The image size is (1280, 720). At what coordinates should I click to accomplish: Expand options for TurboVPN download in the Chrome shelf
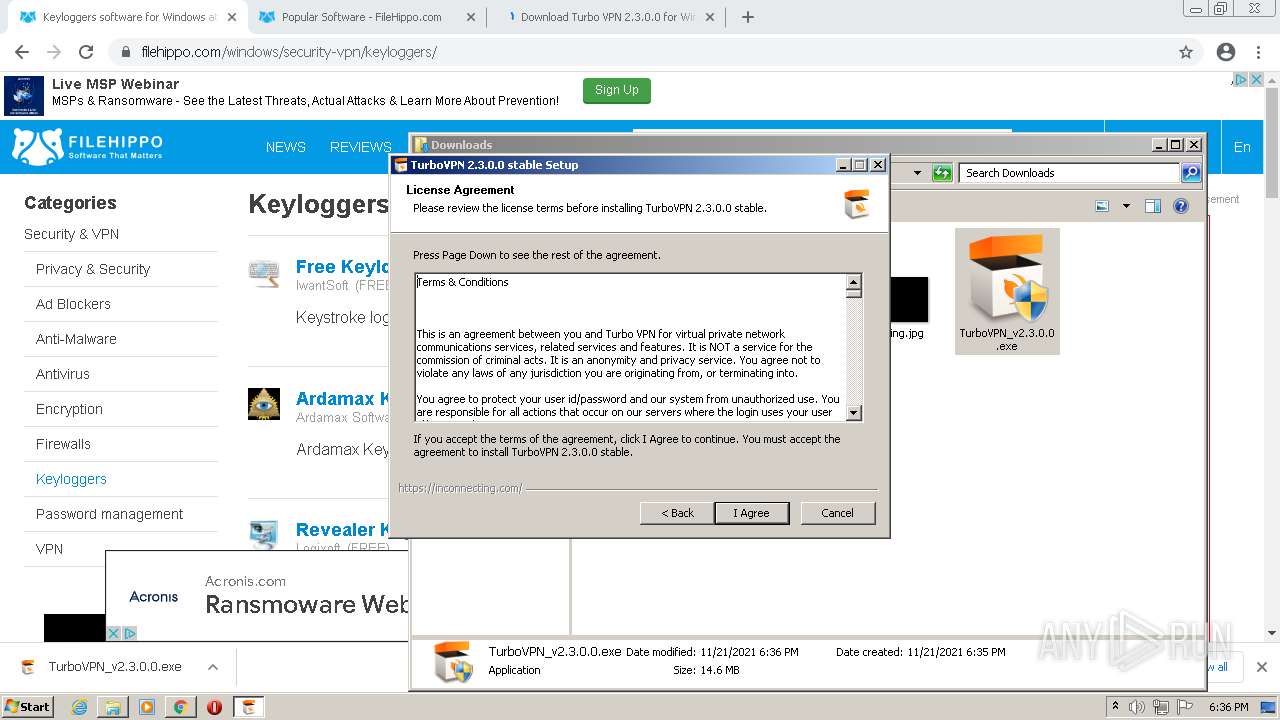213,667
